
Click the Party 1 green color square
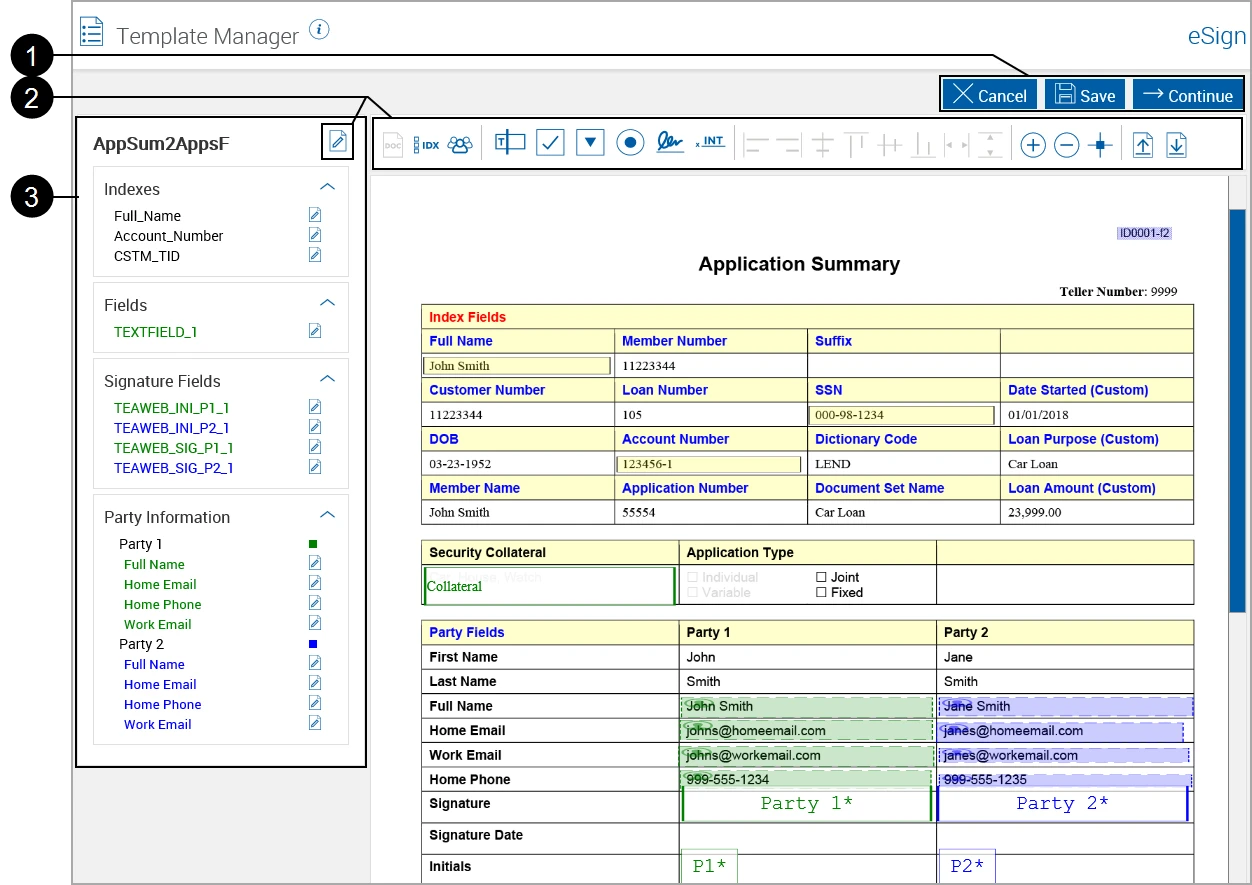(x=313, y=544)
